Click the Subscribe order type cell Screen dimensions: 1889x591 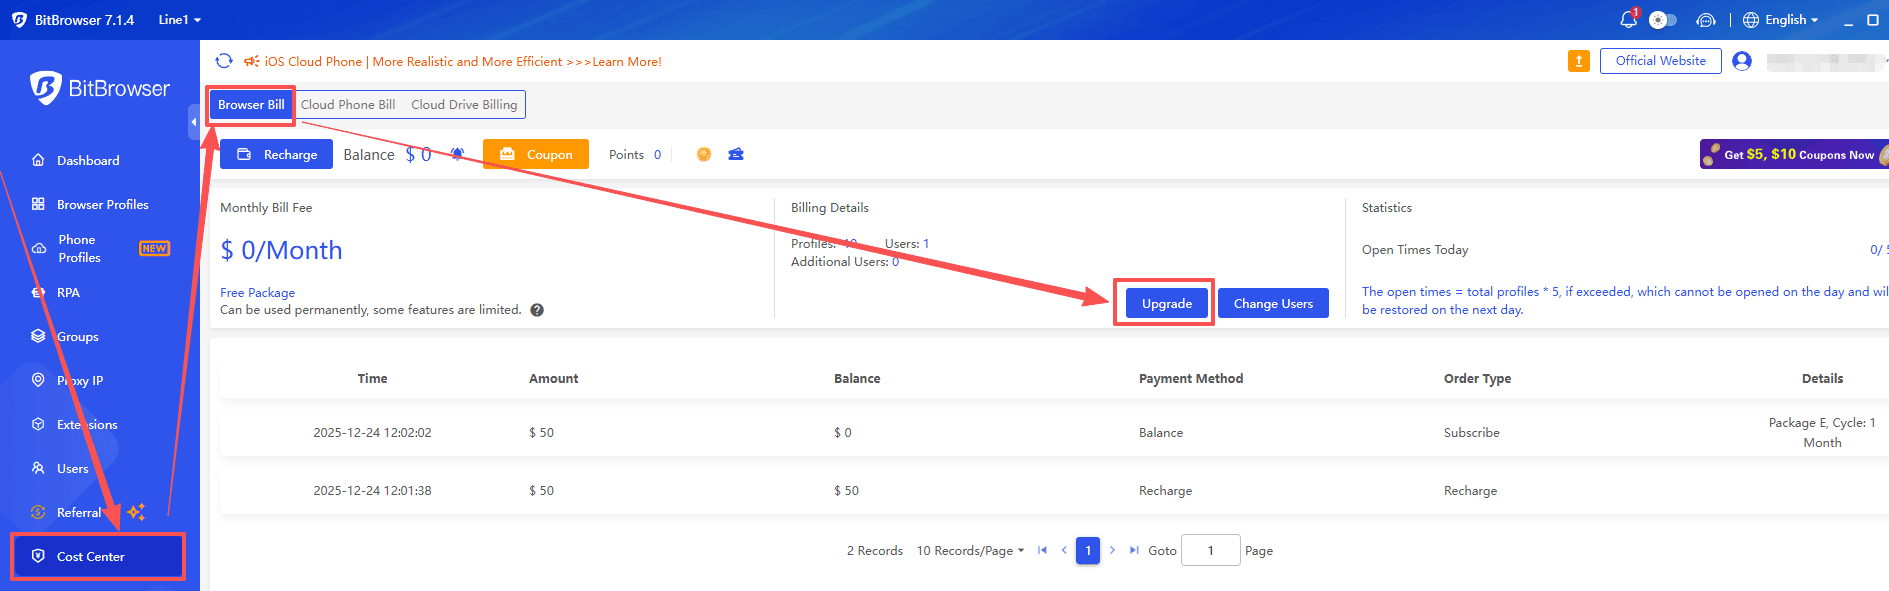(x=1471, y=433)
